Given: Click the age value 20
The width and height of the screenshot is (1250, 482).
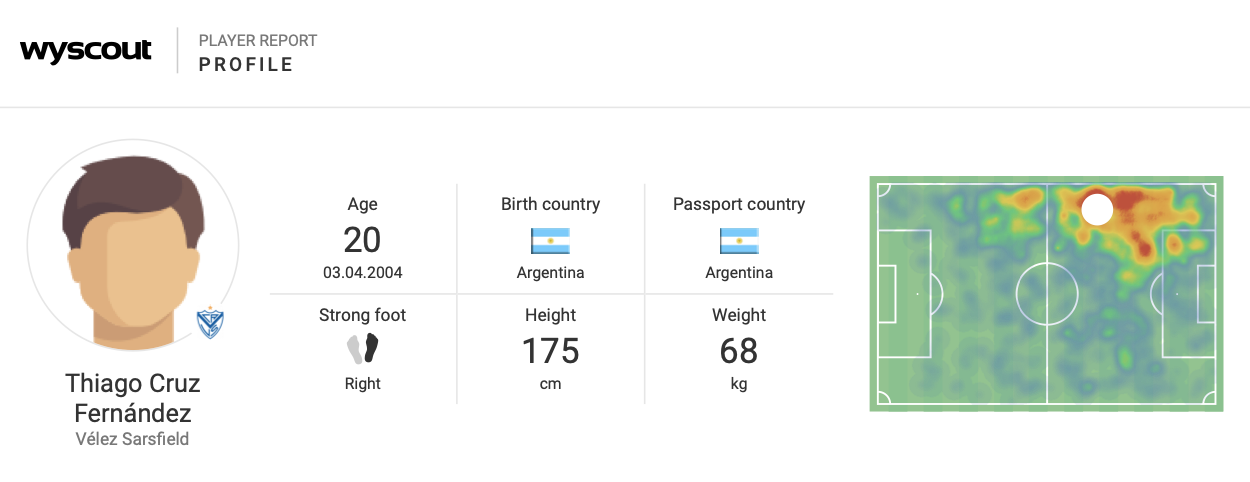Looking at the screenshot, I should pyautogui.click(x=362, y=240).
